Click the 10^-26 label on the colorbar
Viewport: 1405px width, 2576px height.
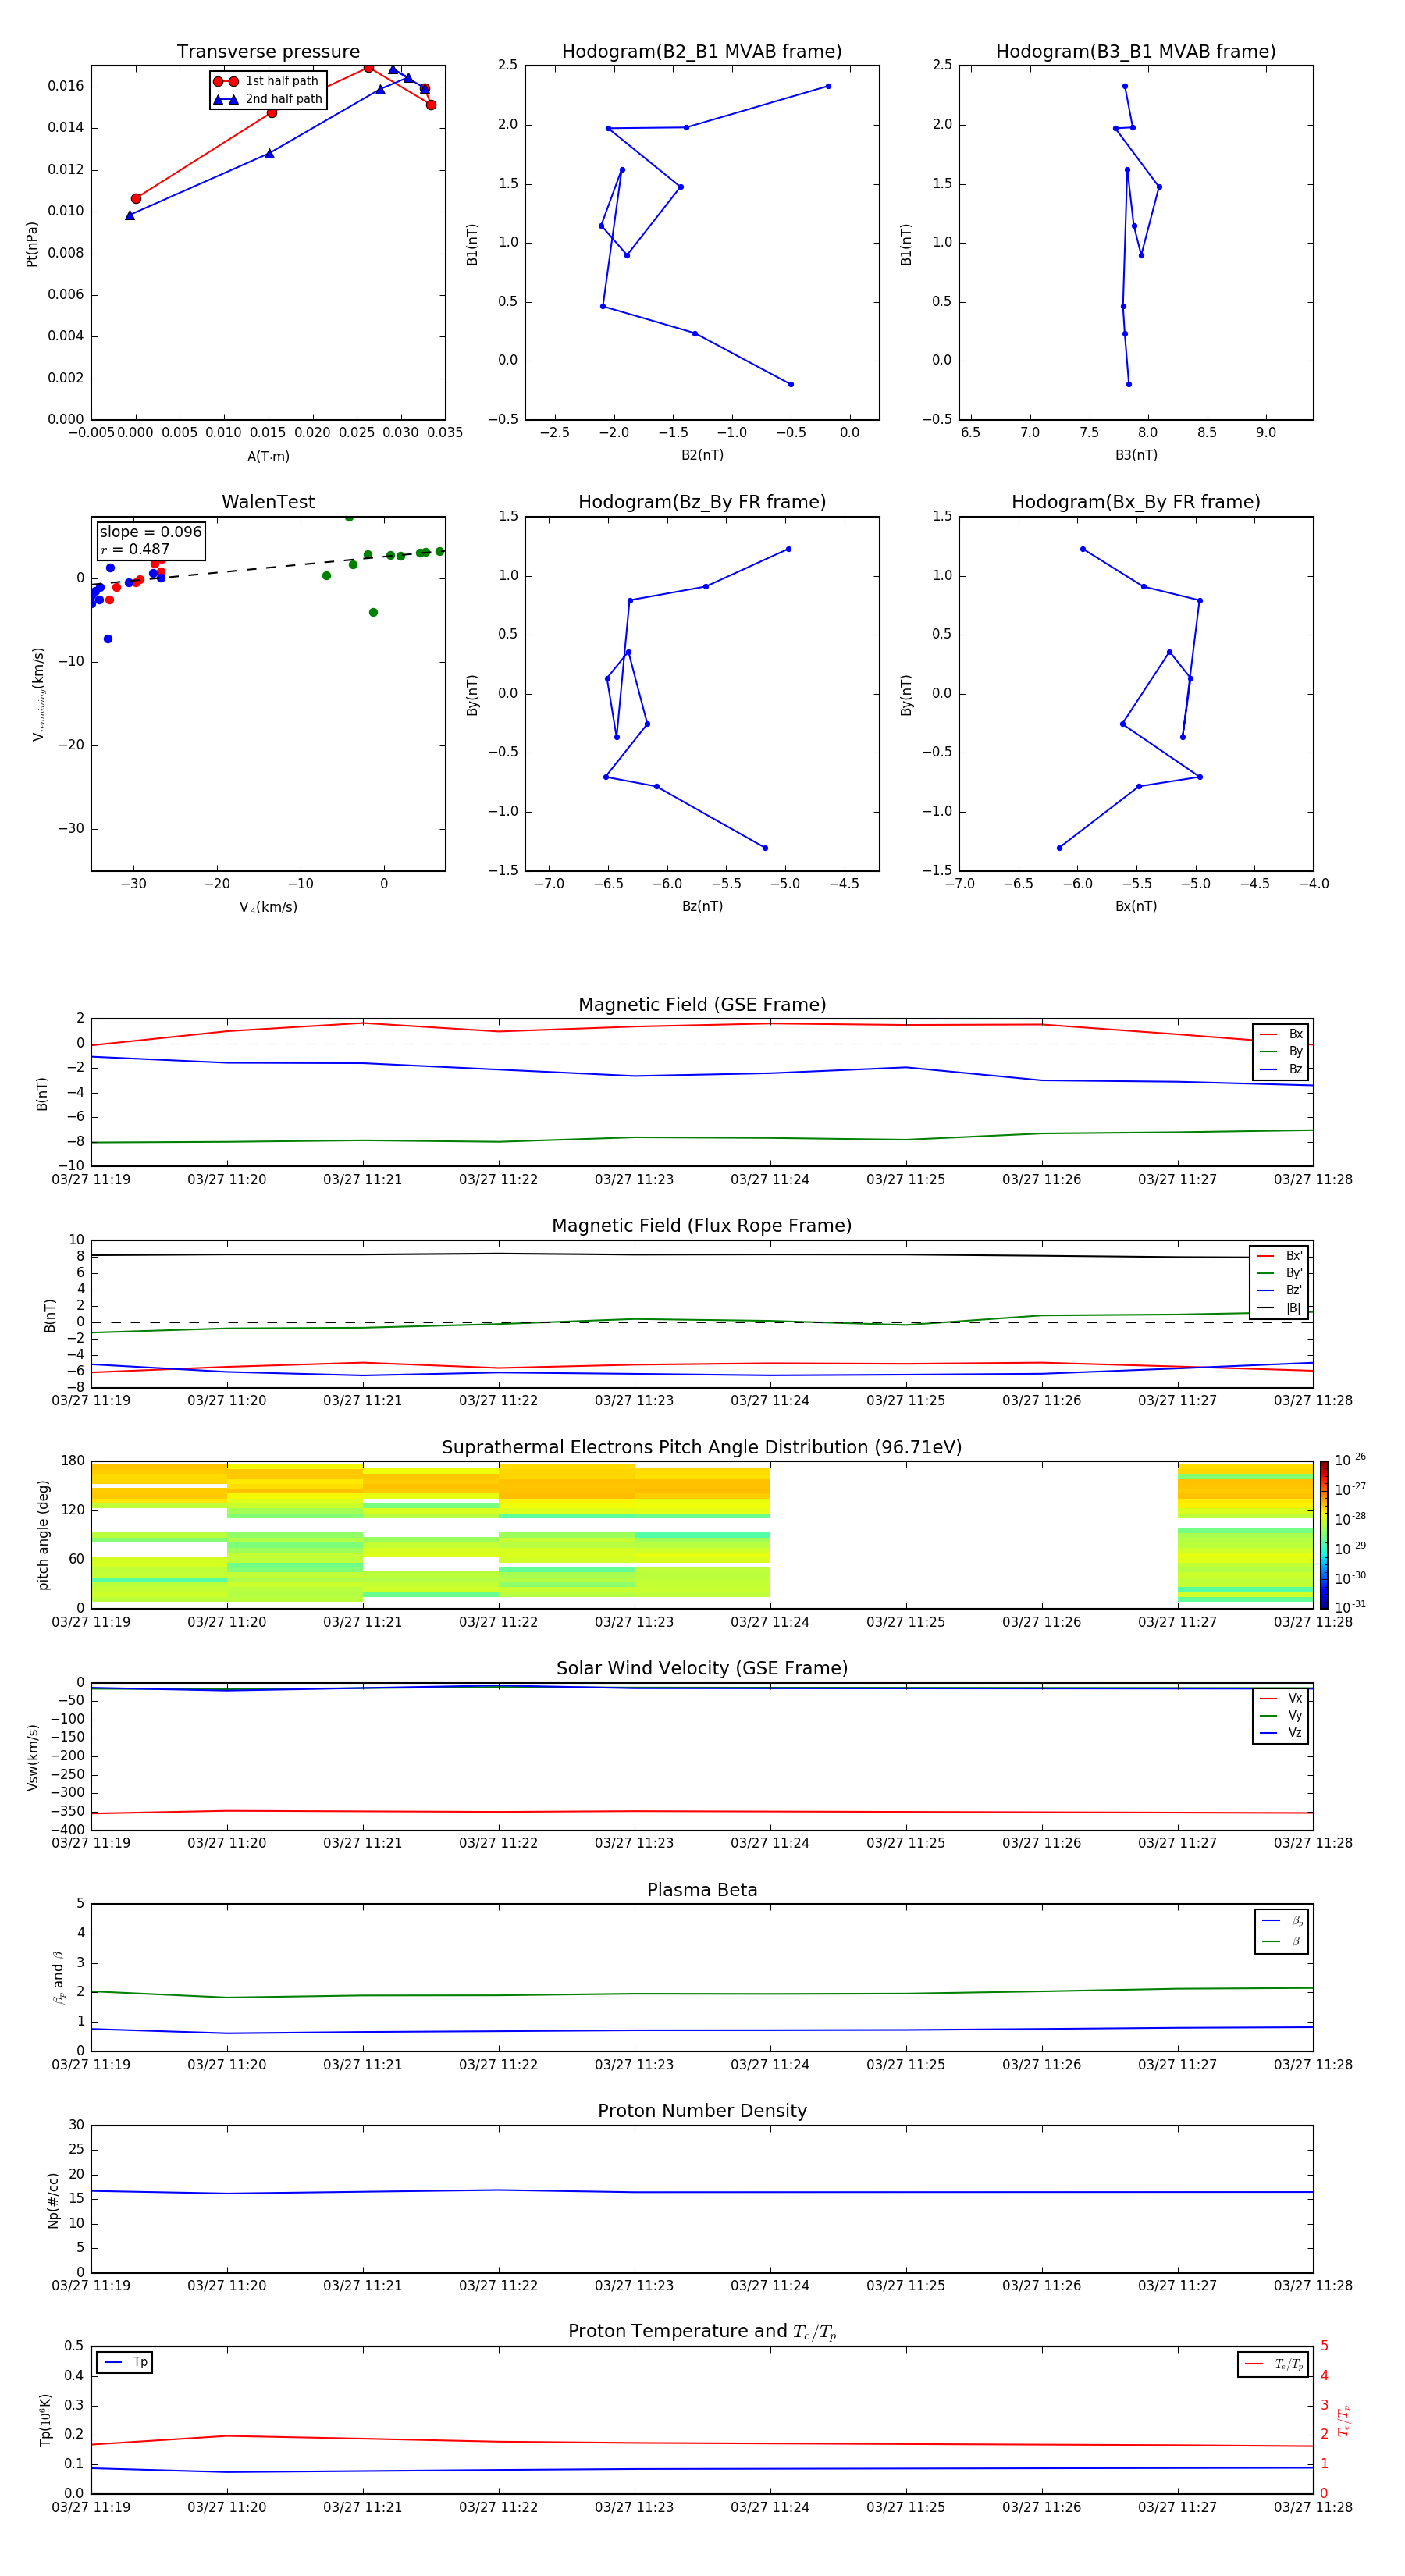1350,1460
